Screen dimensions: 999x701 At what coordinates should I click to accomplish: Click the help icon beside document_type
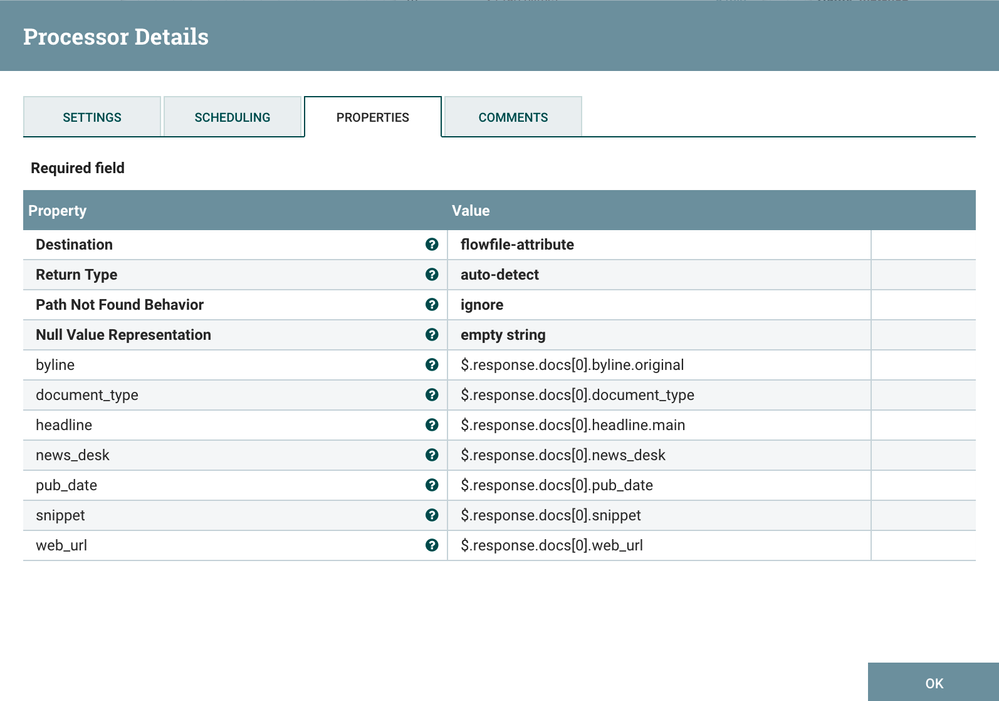(x=432, y=395)
